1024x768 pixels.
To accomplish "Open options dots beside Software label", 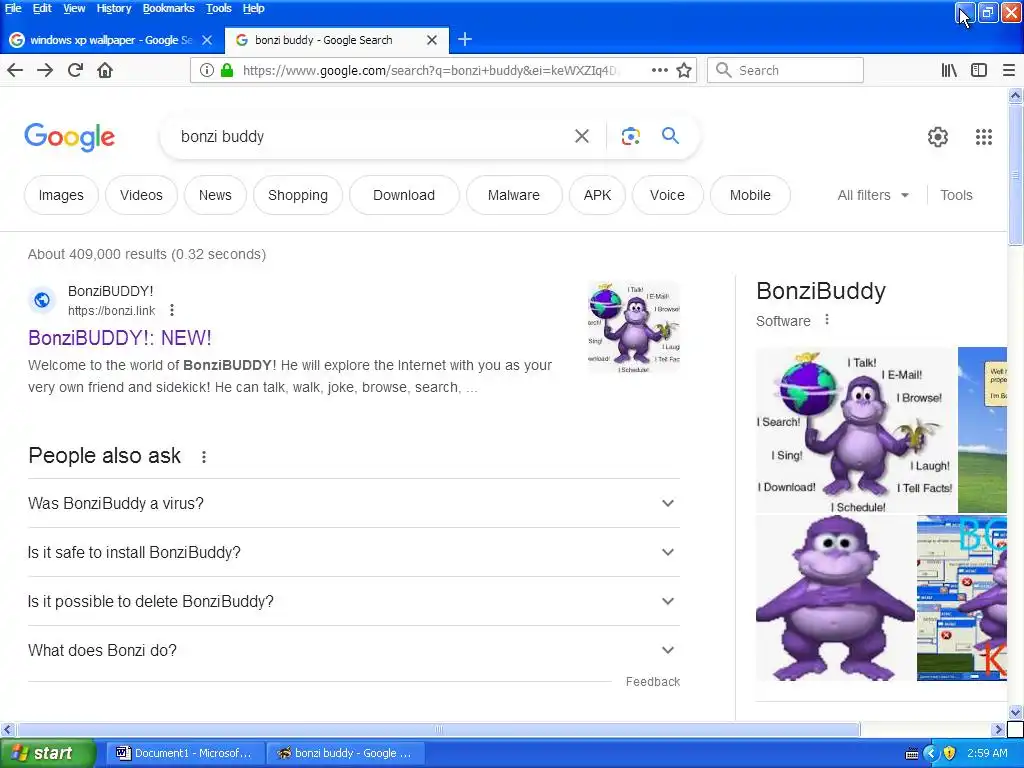I will [x=827, y=320].
